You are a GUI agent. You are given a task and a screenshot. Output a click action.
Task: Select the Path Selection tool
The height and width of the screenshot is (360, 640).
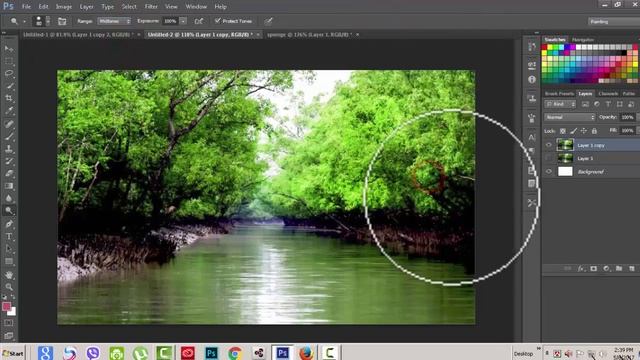pyautogui.click(x=9, y=249)
